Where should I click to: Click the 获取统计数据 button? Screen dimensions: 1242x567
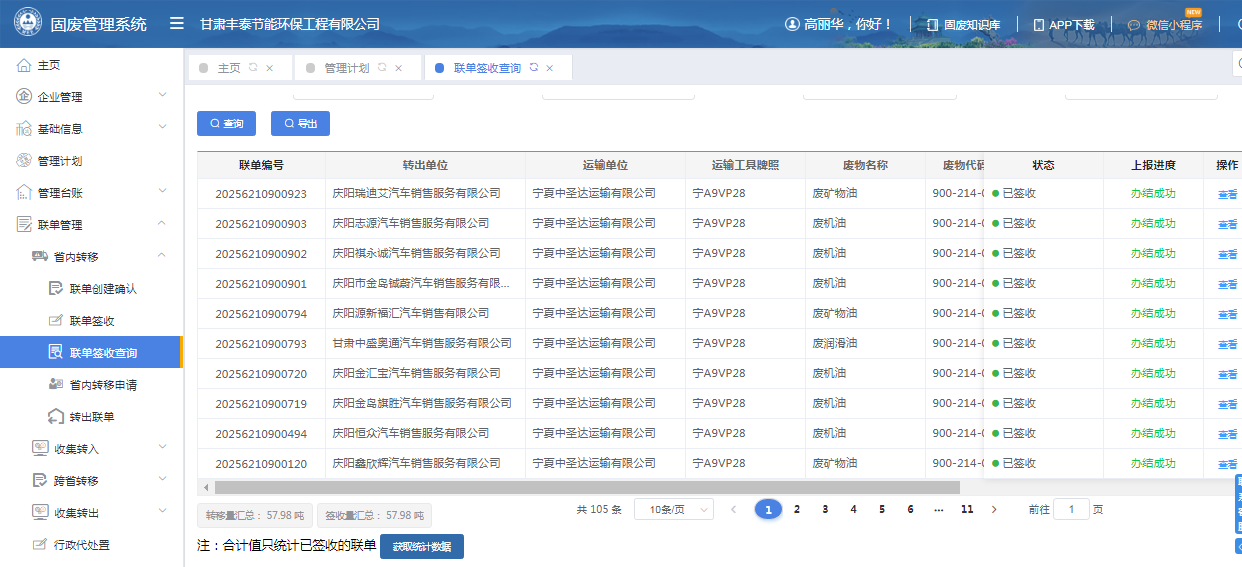[421, 546]
